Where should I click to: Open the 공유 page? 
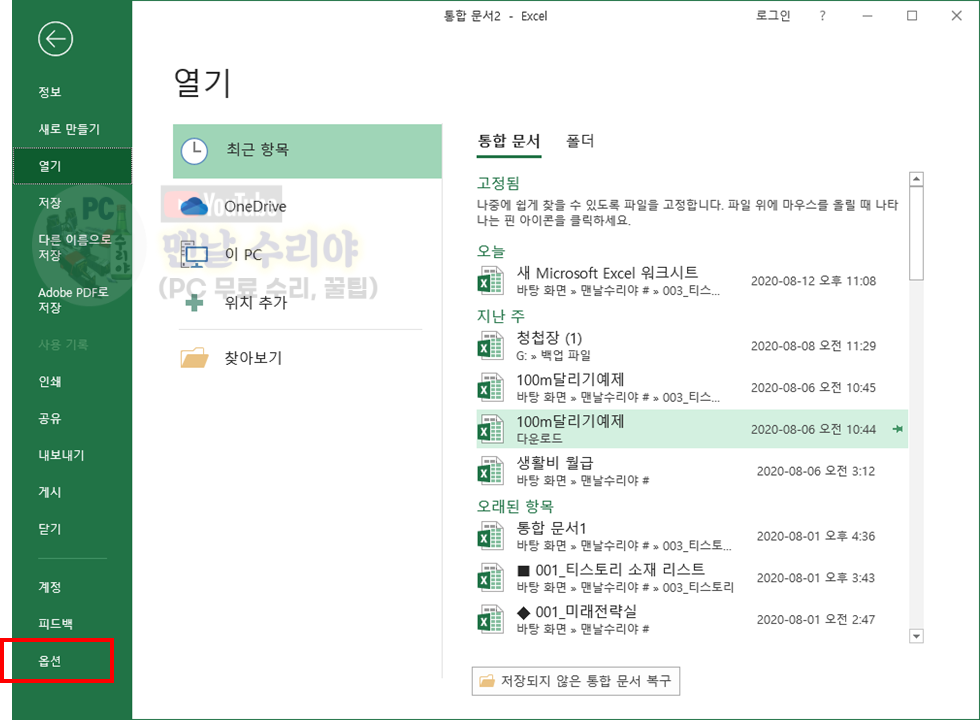(x=72, y=418)
